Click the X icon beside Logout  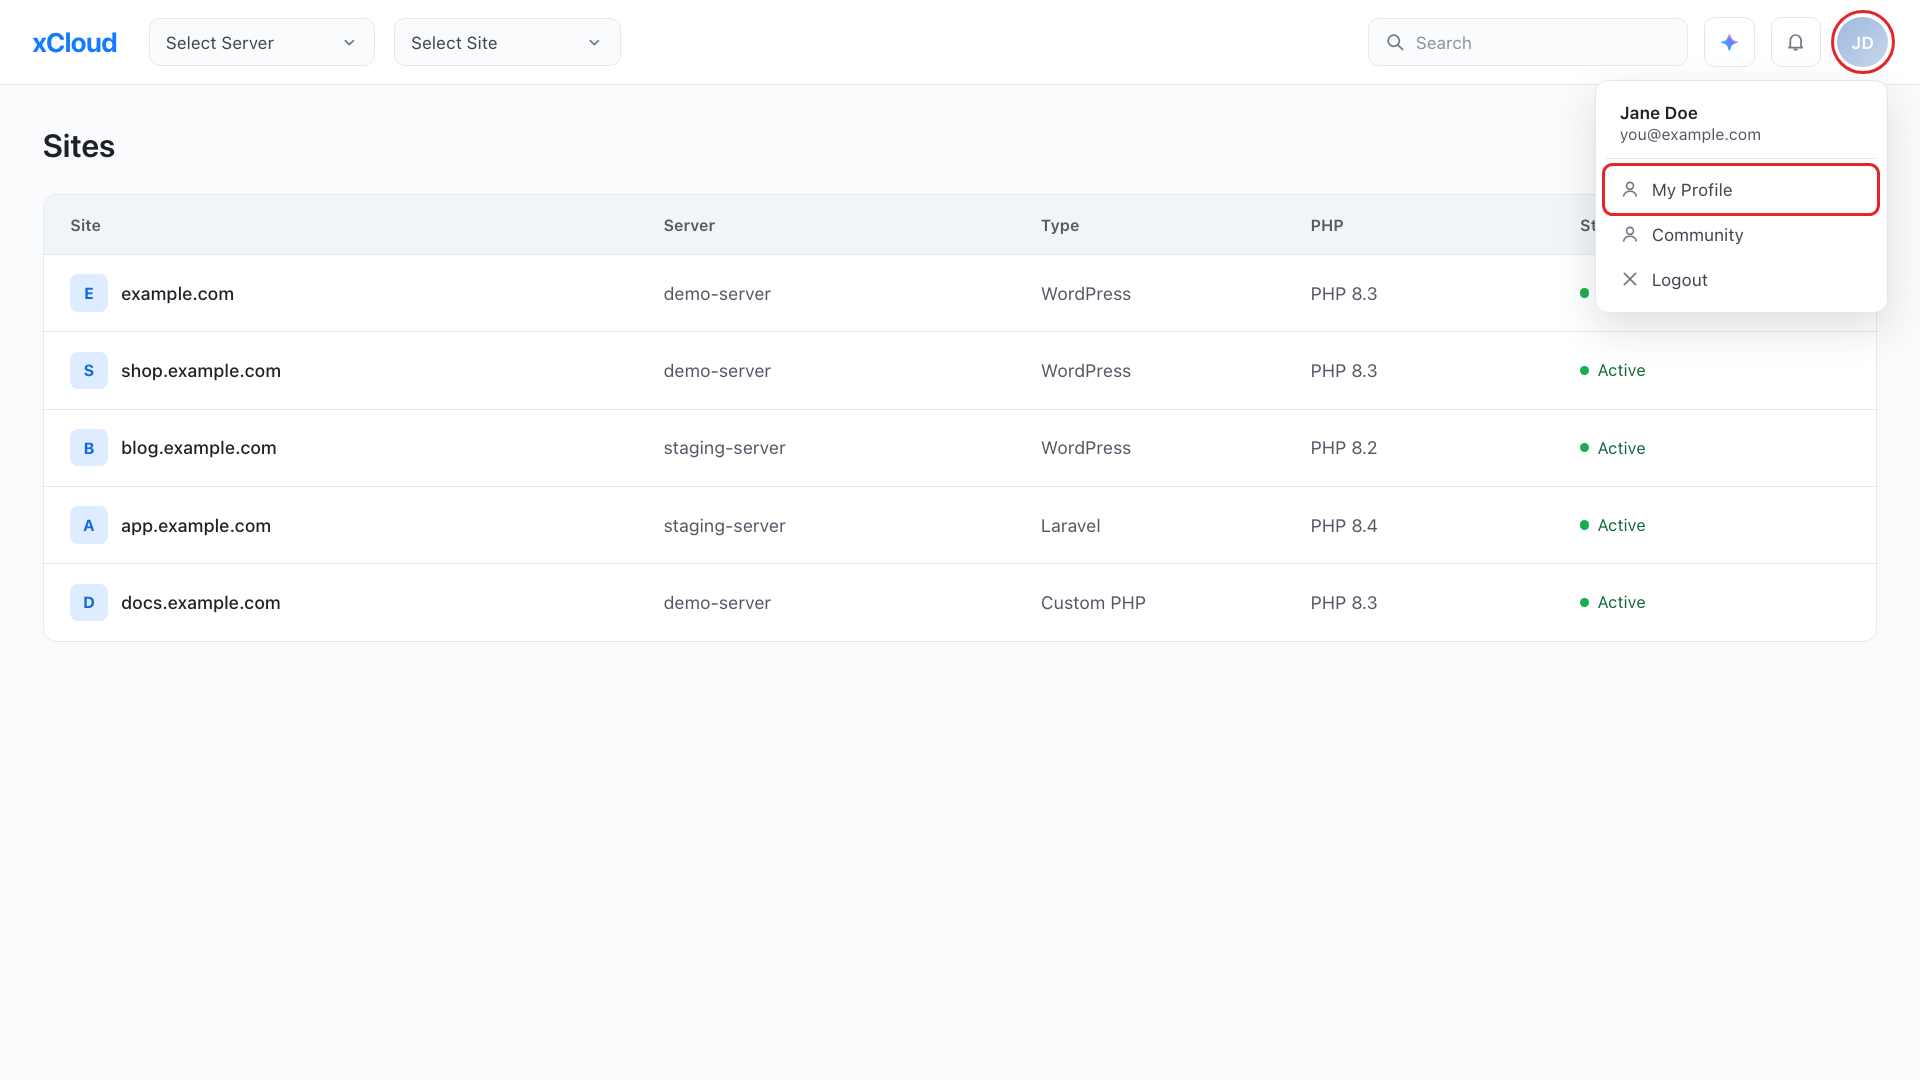[1630, 279]
